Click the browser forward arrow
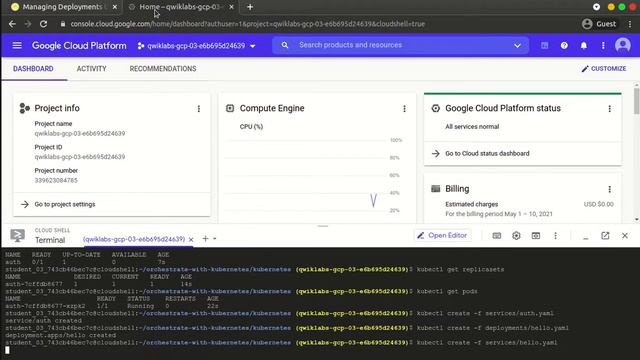Viewport: 640px width, 360px height. pos(28,24)
